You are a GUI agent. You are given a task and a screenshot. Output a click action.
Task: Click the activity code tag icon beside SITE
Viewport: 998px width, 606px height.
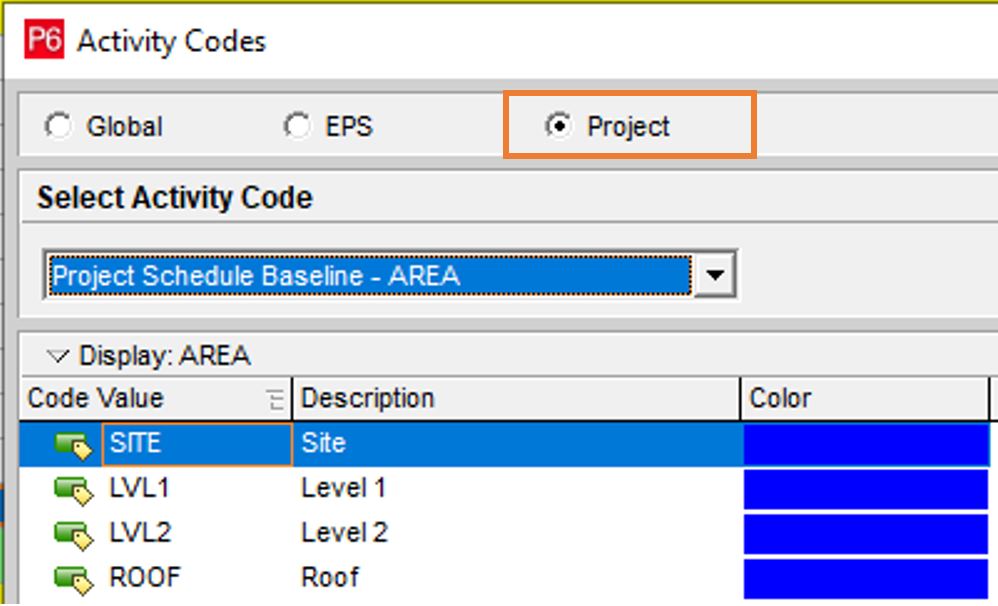75,443
